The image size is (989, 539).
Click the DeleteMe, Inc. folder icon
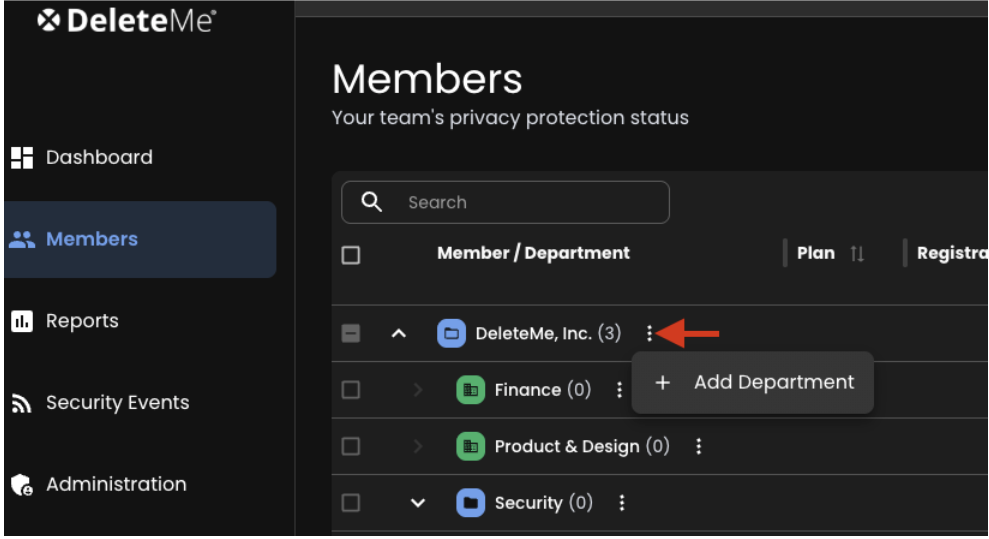[x=452, y=333]
